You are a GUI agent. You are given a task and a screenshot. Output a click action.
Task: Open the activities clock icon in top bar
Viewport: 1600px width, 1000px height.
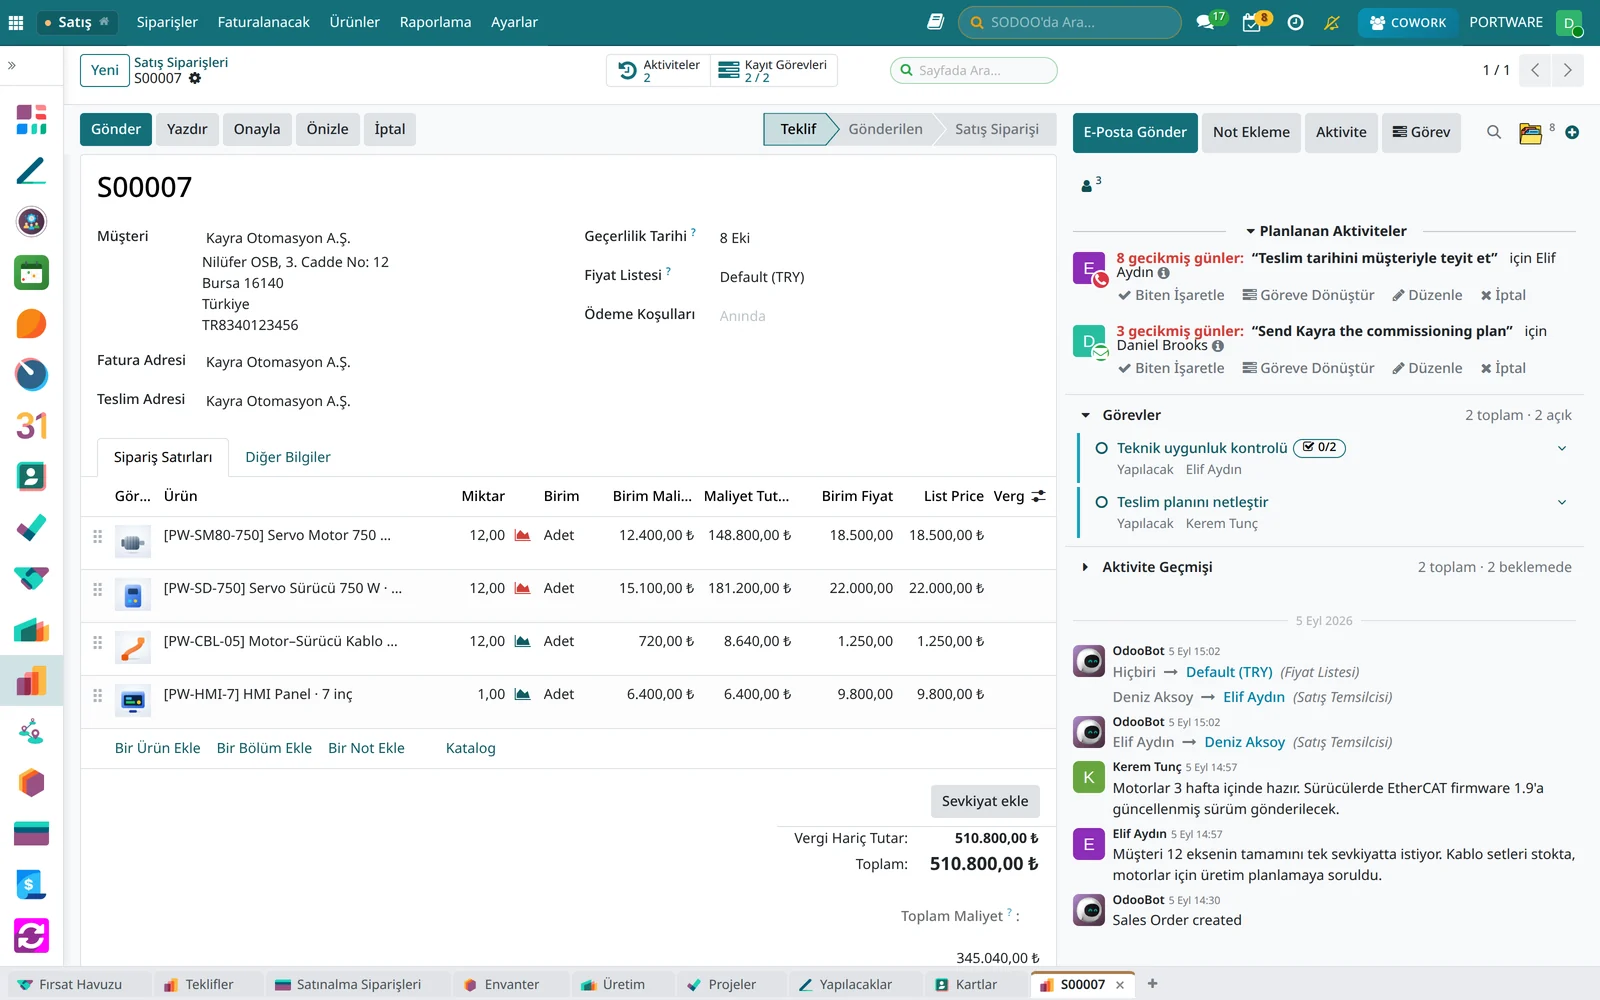pyautogui.click(x=1295, y=22)
